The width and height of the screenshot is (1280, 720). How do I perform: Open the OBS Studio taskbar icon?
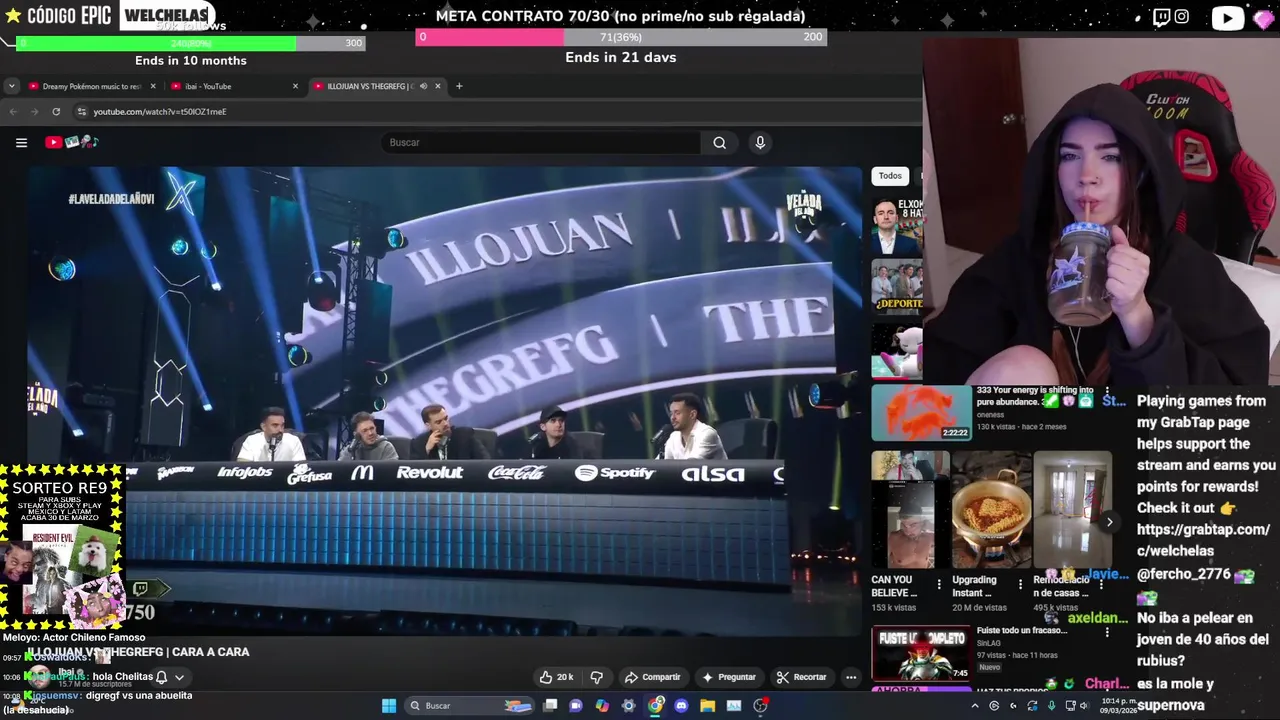(760, 706)
